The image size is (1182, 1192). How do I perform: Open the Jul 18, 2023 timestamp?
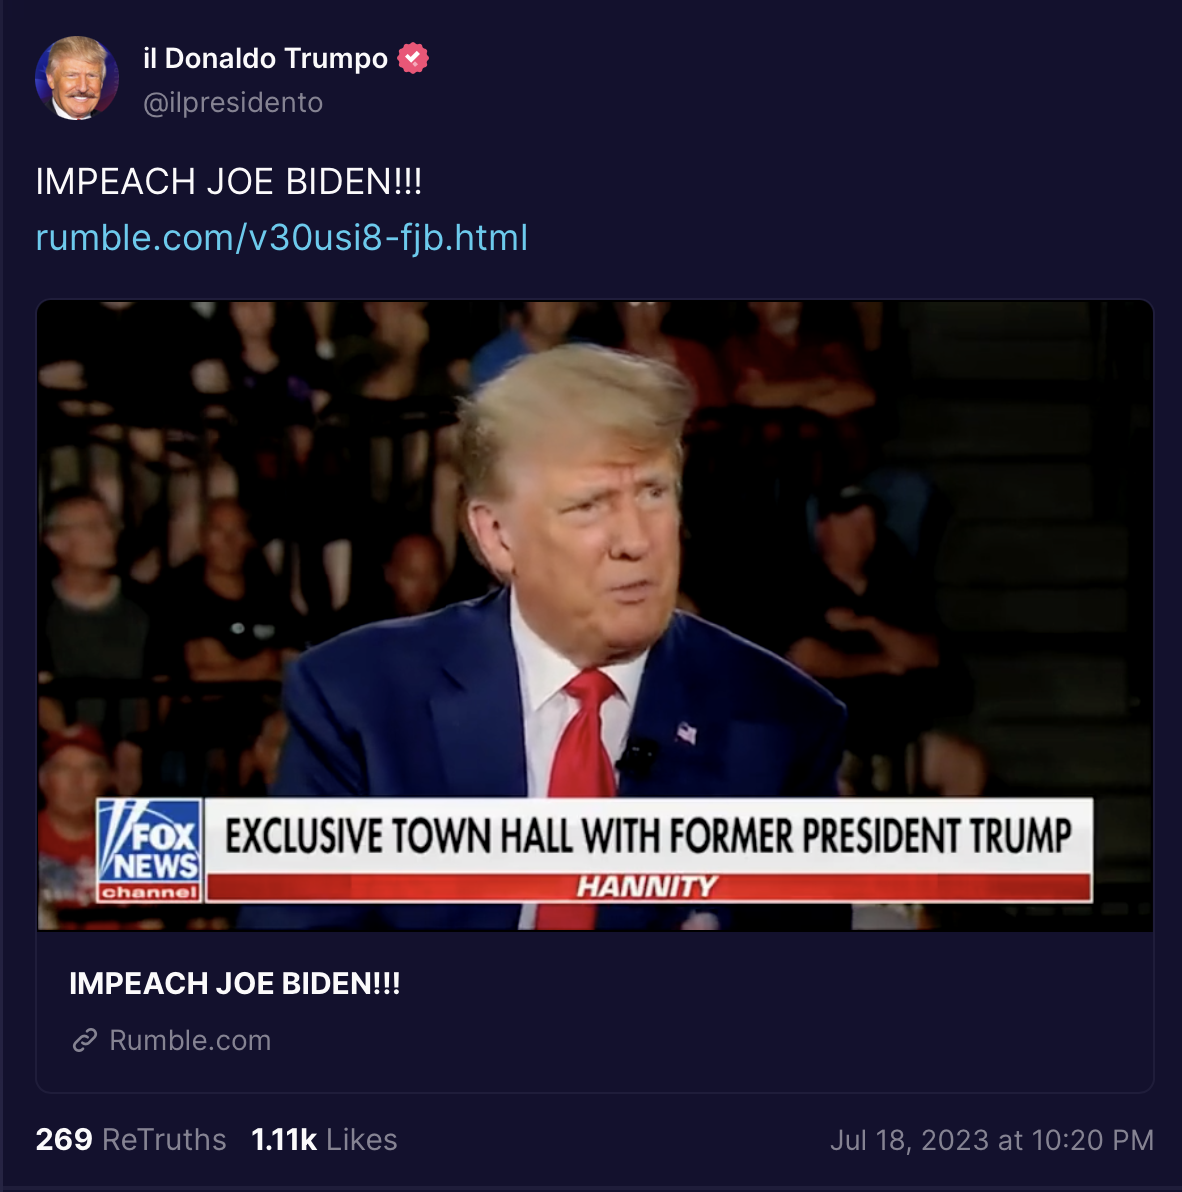tap(992, 1140)
